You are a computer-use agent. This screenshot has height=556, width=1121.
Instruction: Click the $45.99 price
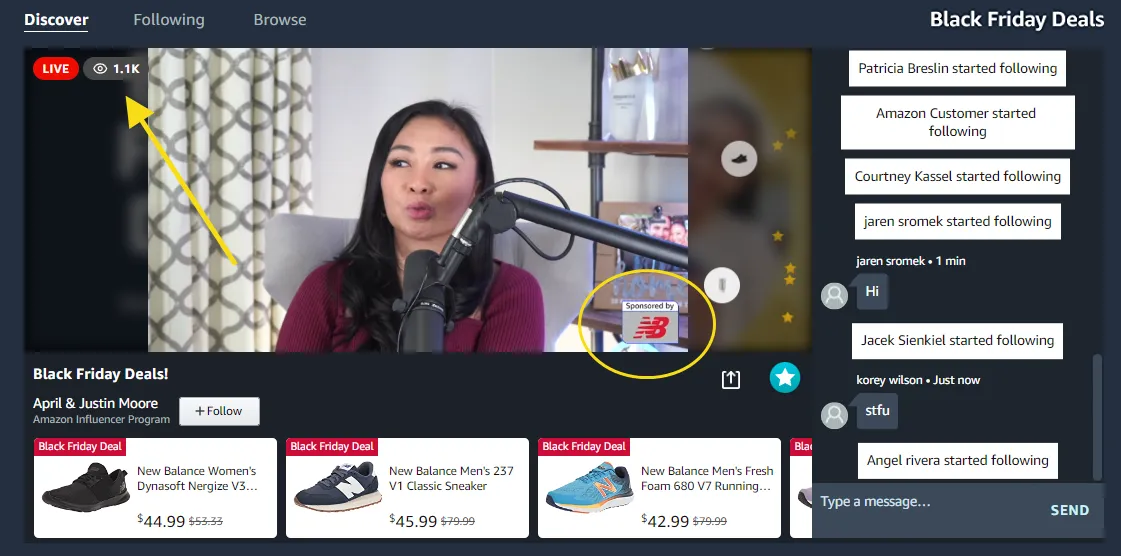point(413,521)
